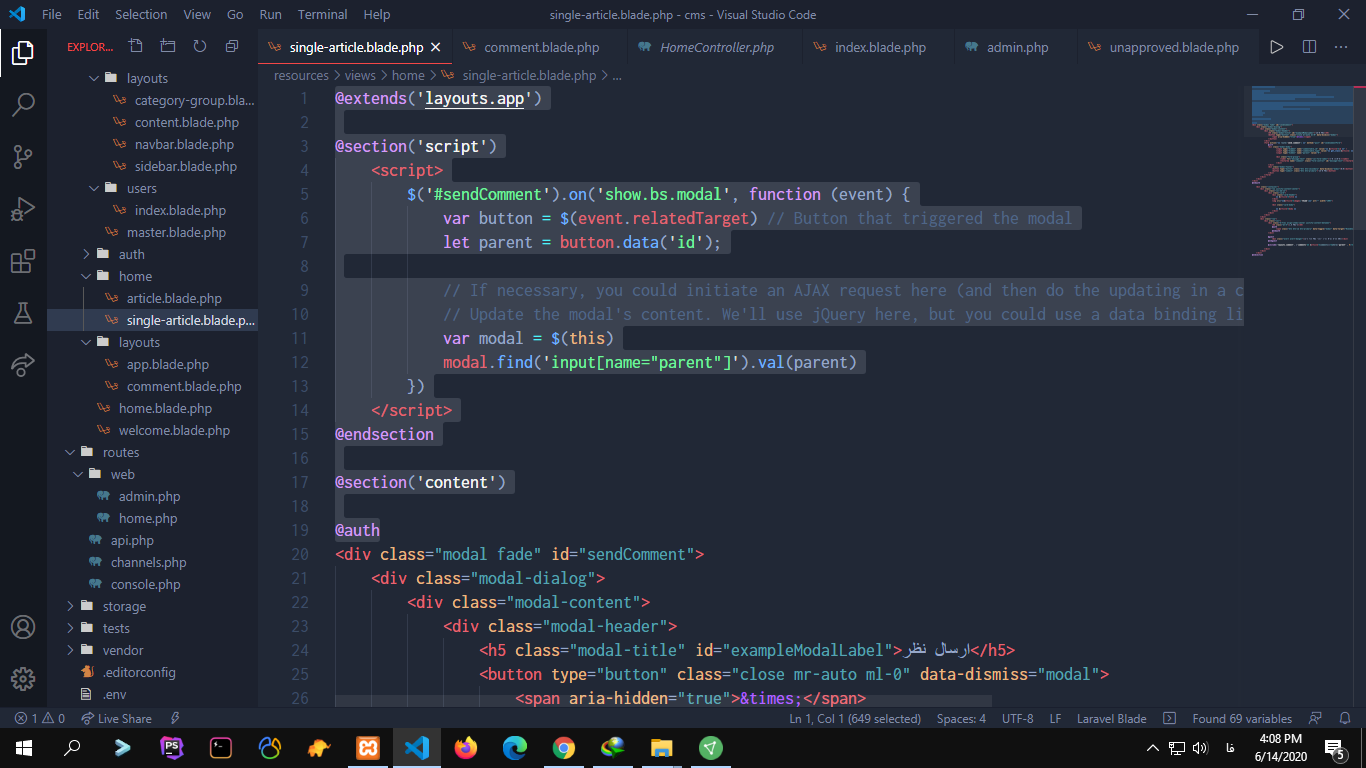The height and width of the screenshot is (768, 1366).
Task: Open the Search view in the activity bar
Action: [x=23, y=105]
